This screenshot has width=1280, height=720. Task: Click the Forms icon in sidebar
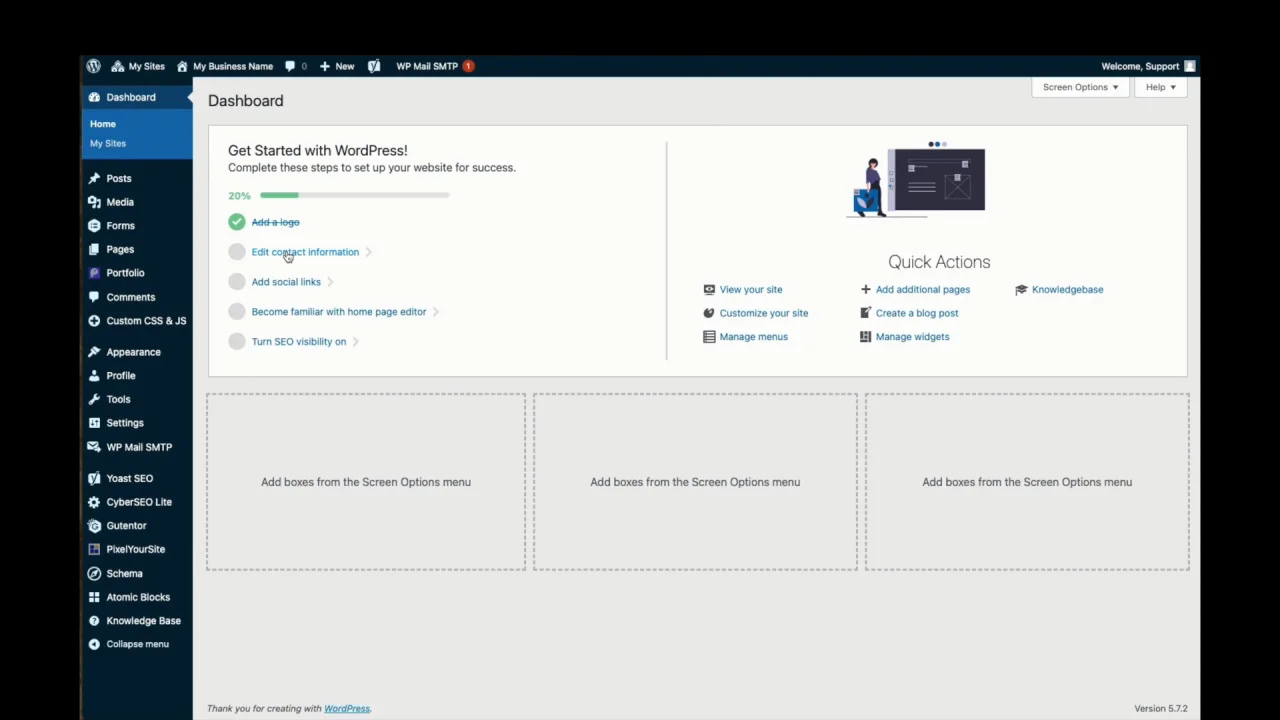(94, 226)
